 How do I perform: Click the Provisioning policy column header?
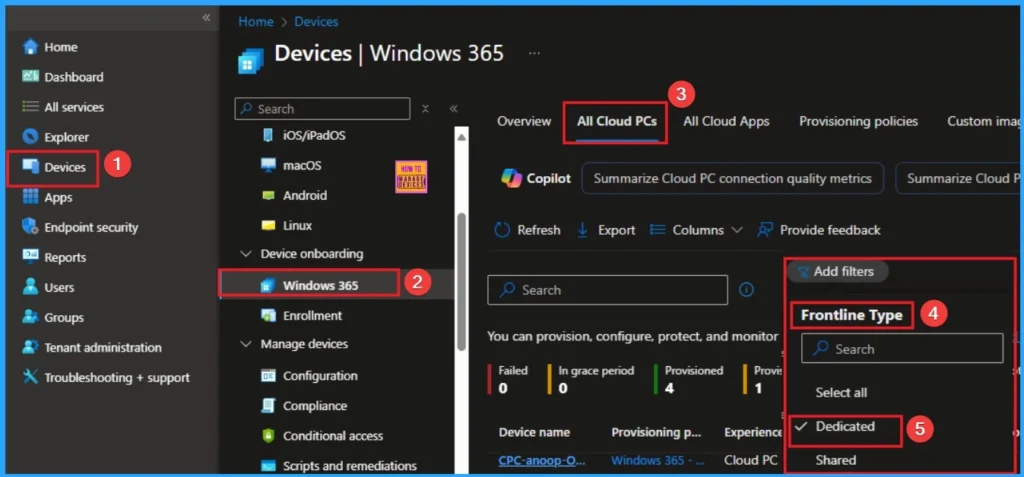pos(656,432)
